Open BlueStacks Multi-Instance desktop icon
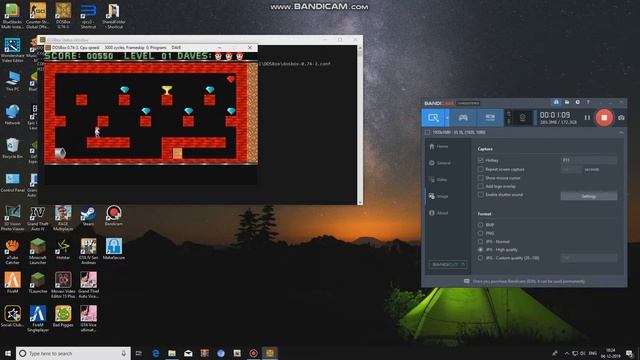 [x=12, y=16]
